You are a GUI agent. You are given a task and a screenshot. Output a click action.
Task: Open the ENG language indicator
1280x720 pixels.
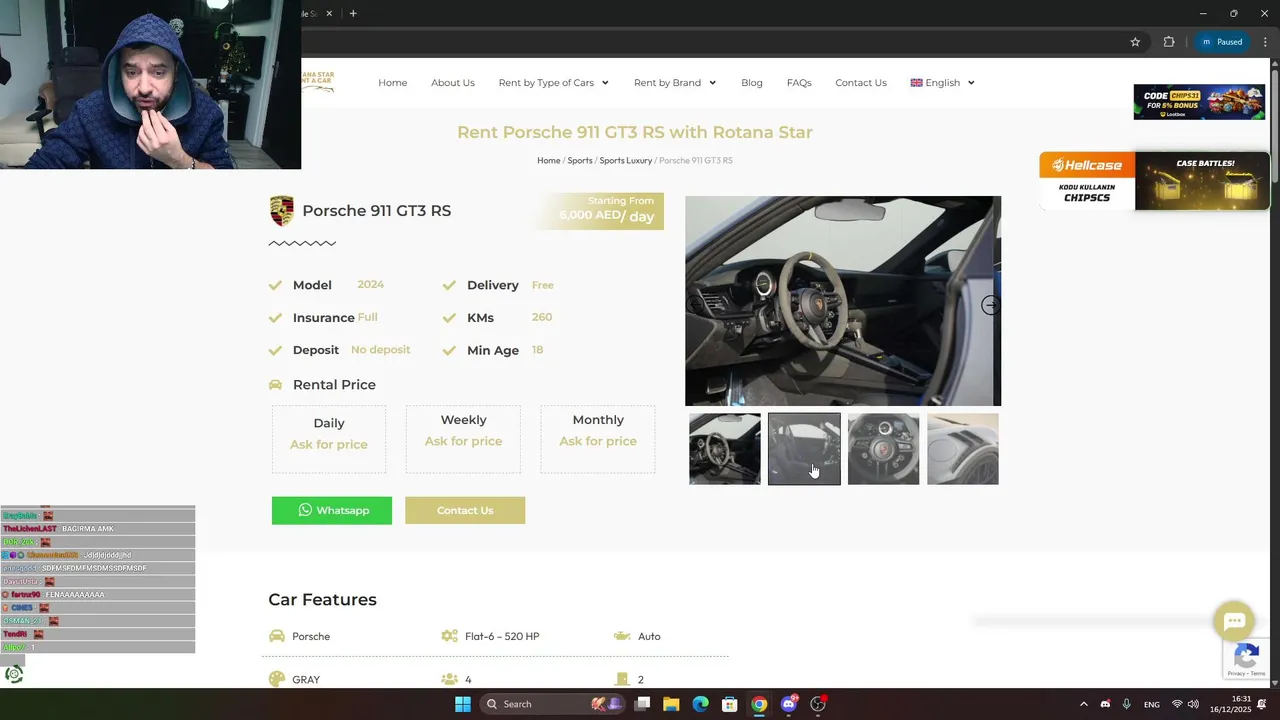click(x=1152, y=704)
